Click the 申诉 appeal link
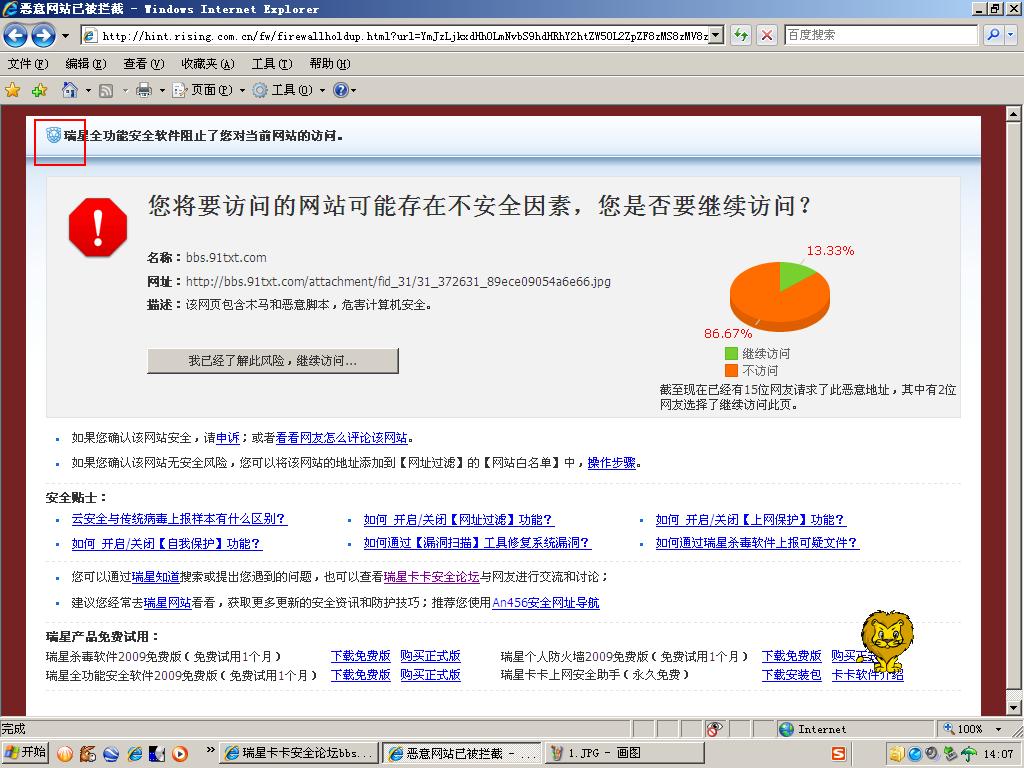Image resolution: width=1024 pixels, height=768 pixels. click(228, 438)
